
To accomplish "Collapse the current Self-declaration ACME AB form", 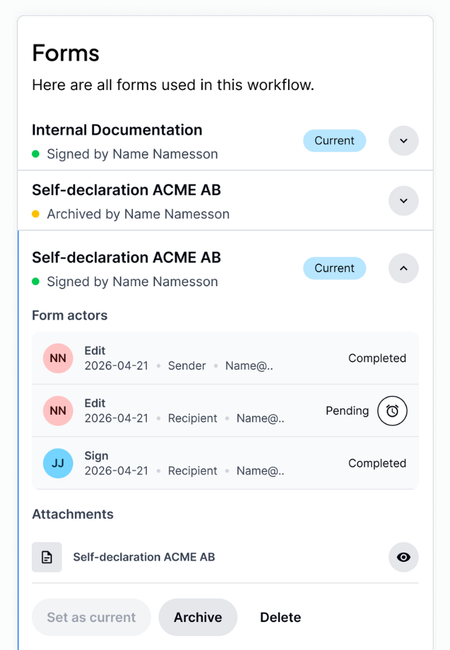I will tap(403, 268).
